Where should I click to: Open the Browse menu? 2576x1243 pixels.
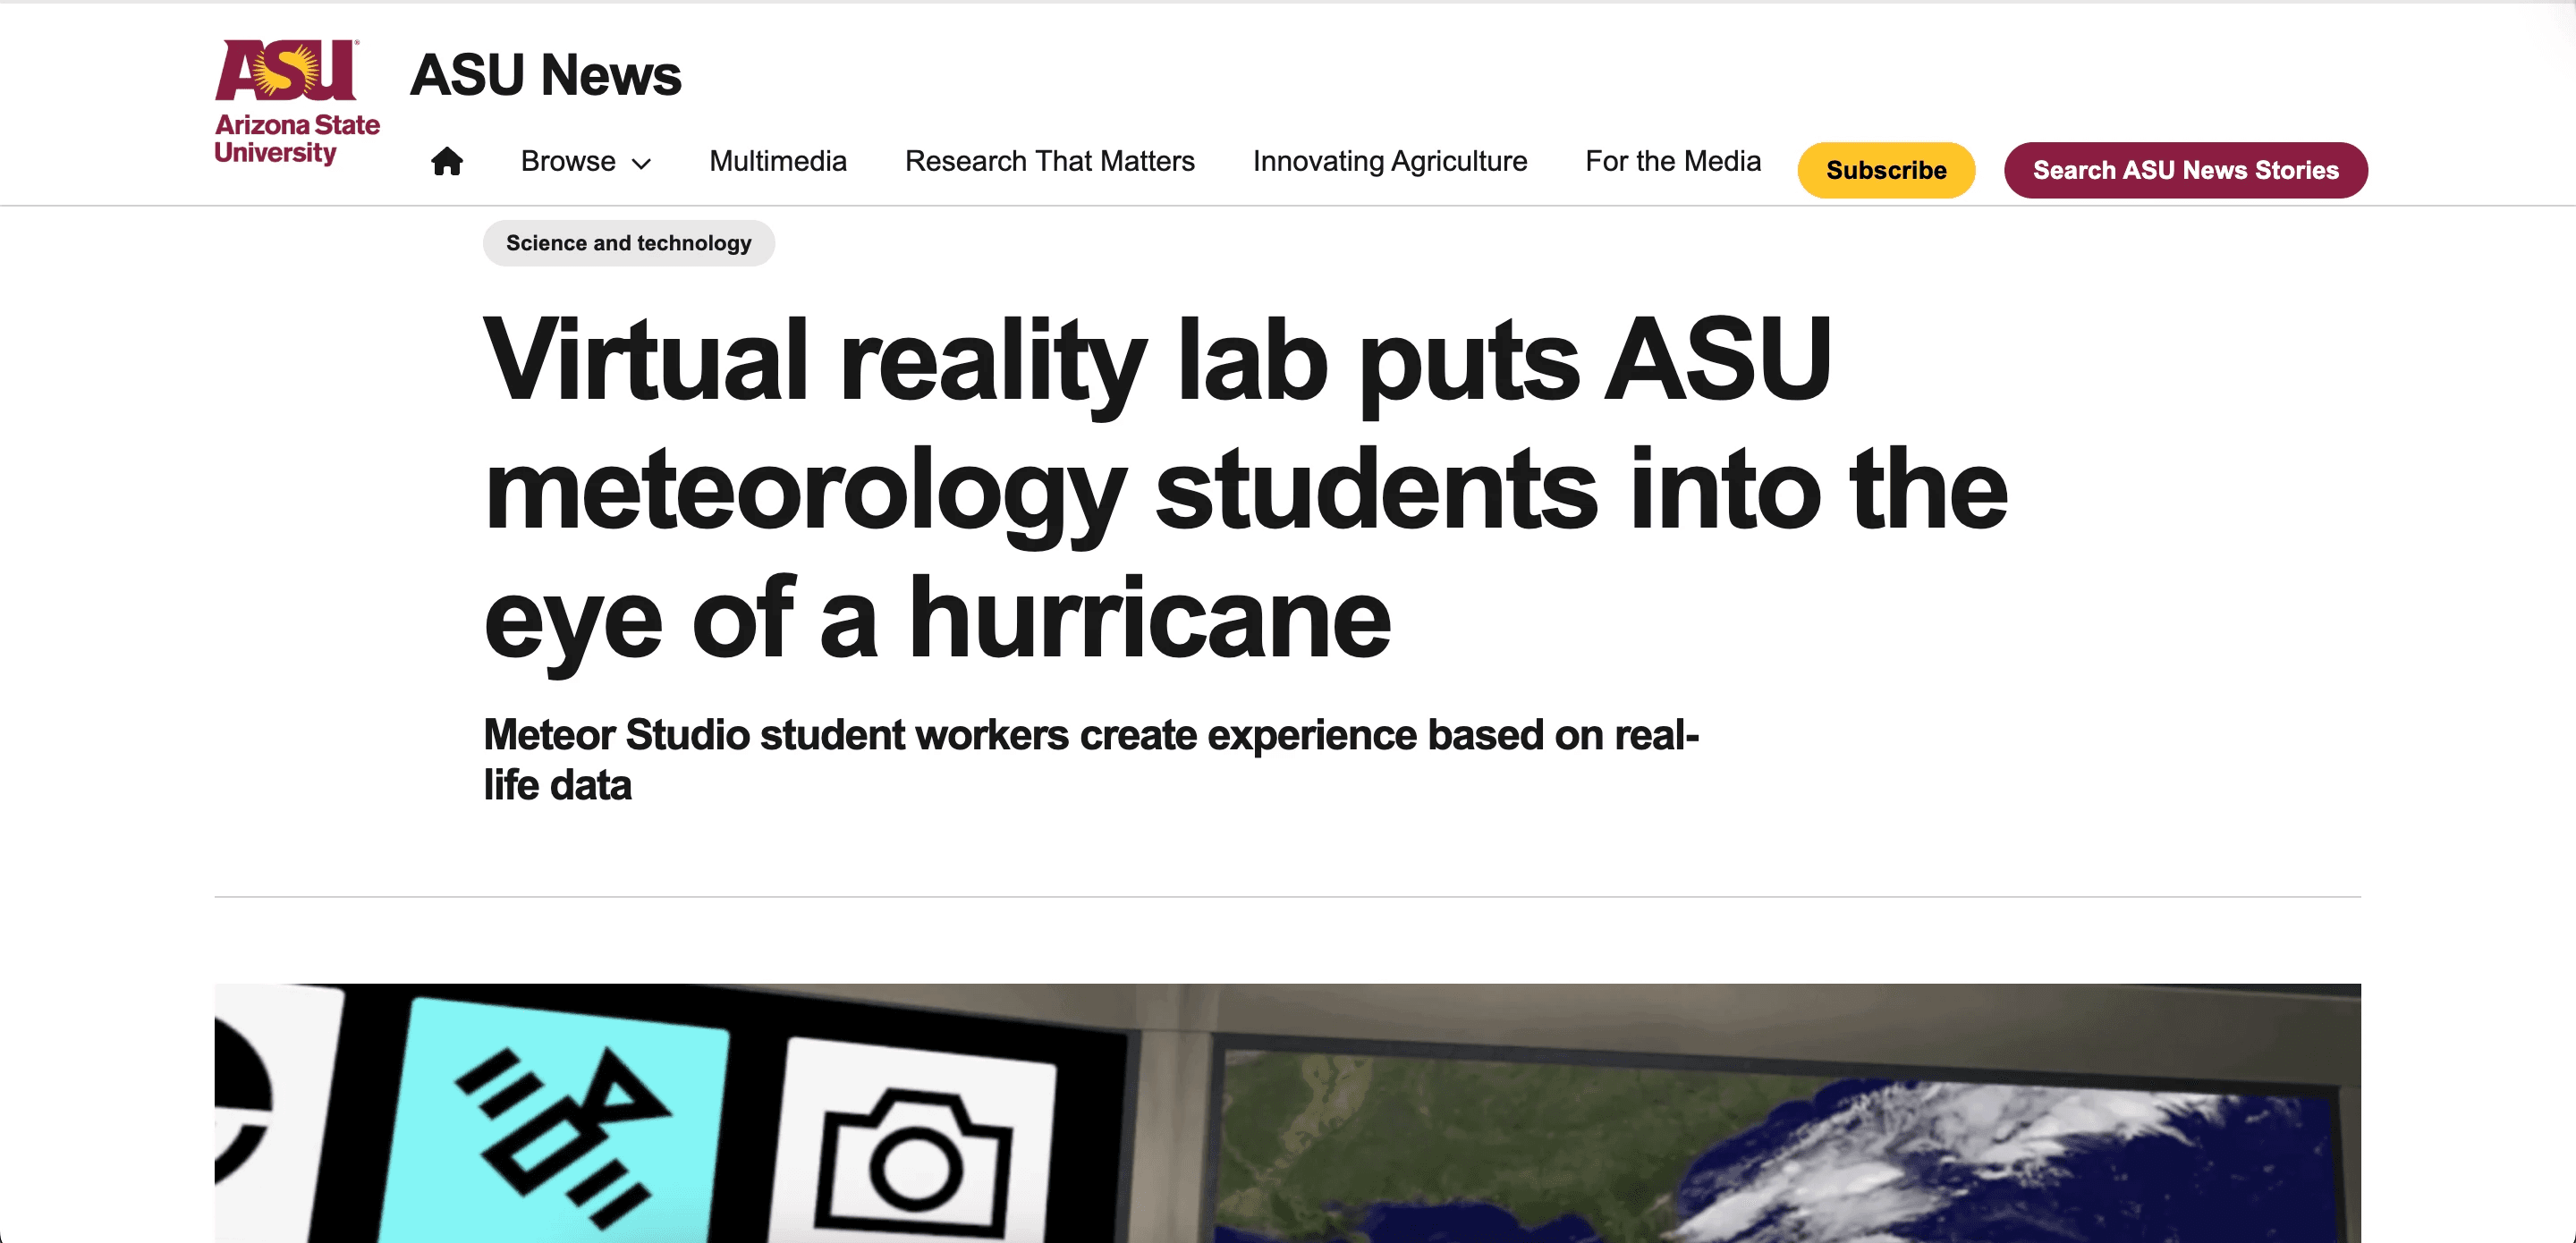pyautogui.click(x=568, y=161)
